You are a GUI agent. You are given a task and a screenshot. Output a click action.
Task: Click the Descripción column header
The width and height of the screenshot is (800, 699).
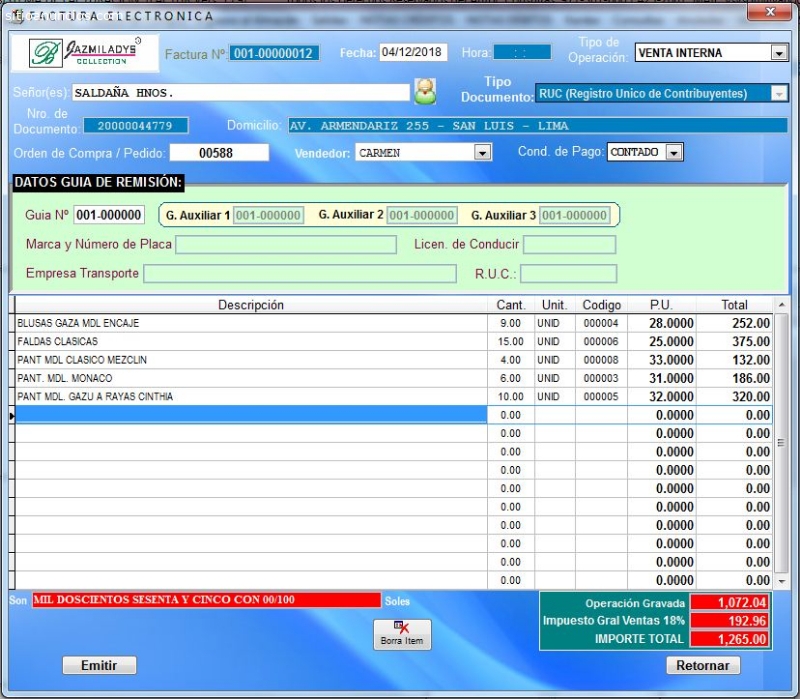click(x=251, y=305)
